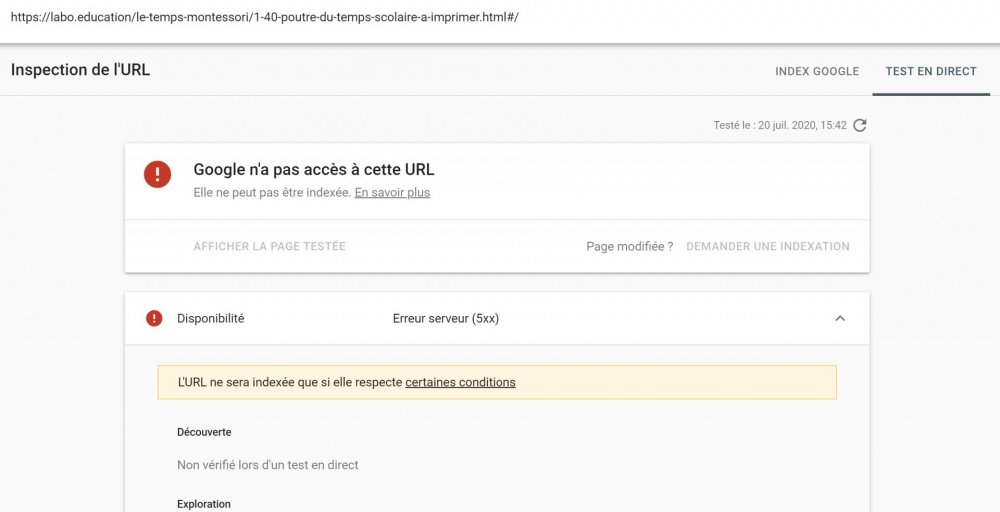1000x512 pixels.
Task: Click the Erreur serveur (5xx) status text
Action: point(446,318)
